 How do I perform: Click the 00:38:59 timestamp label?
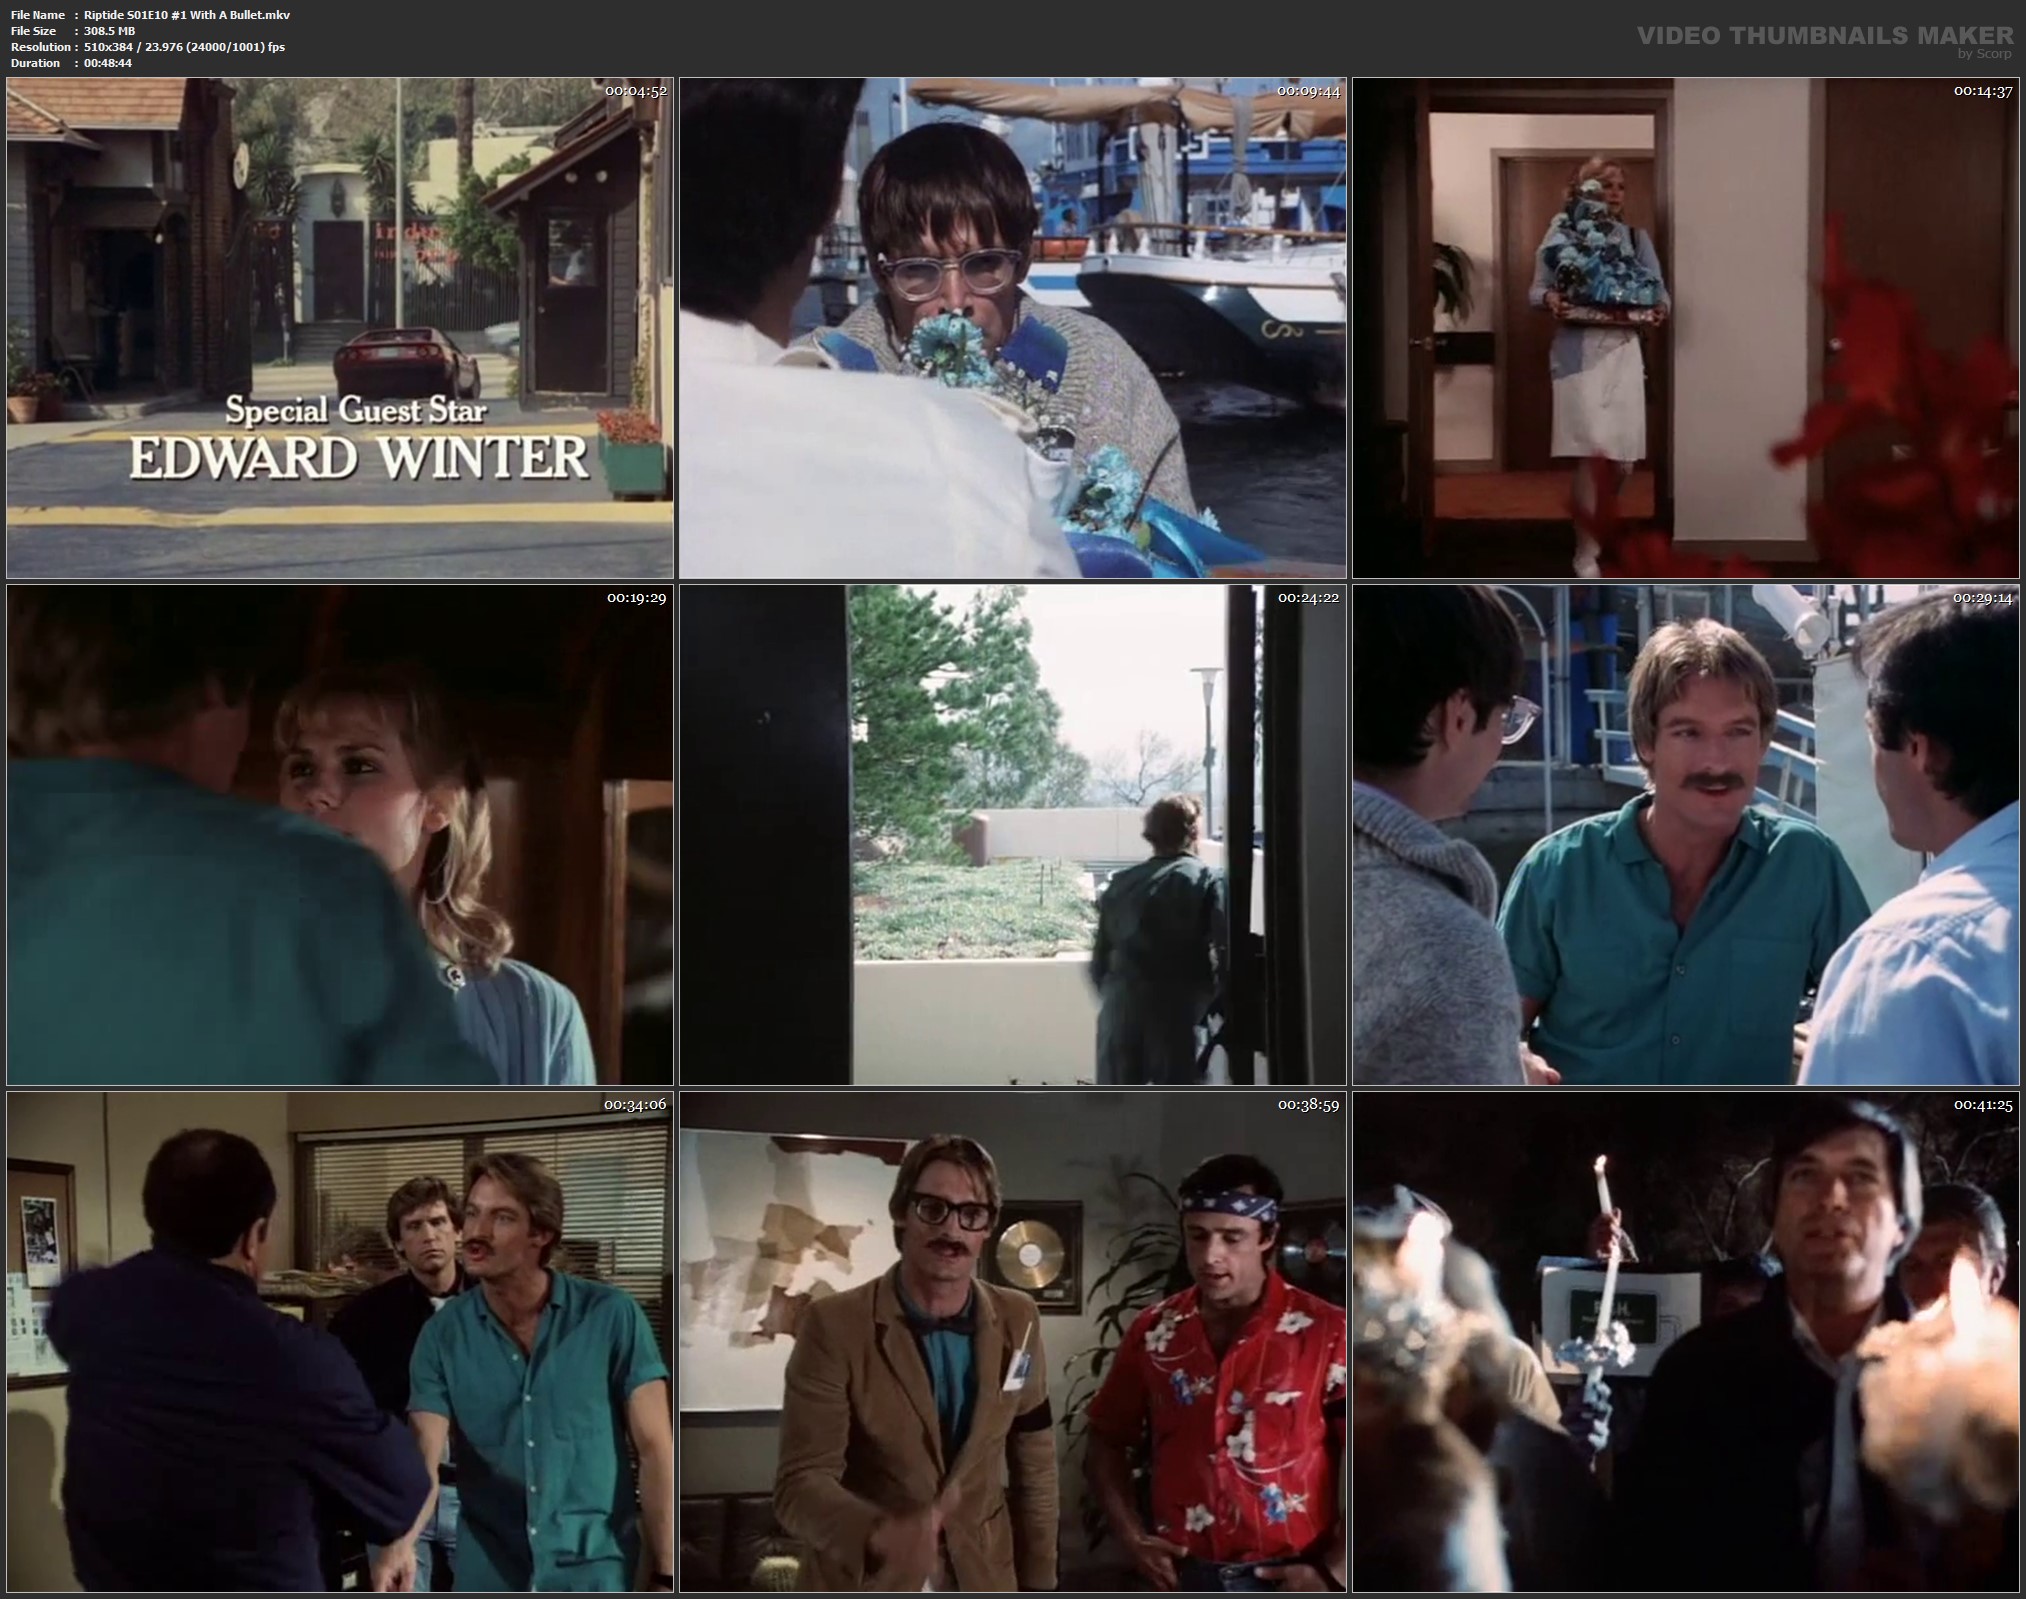[1308, 1105]
